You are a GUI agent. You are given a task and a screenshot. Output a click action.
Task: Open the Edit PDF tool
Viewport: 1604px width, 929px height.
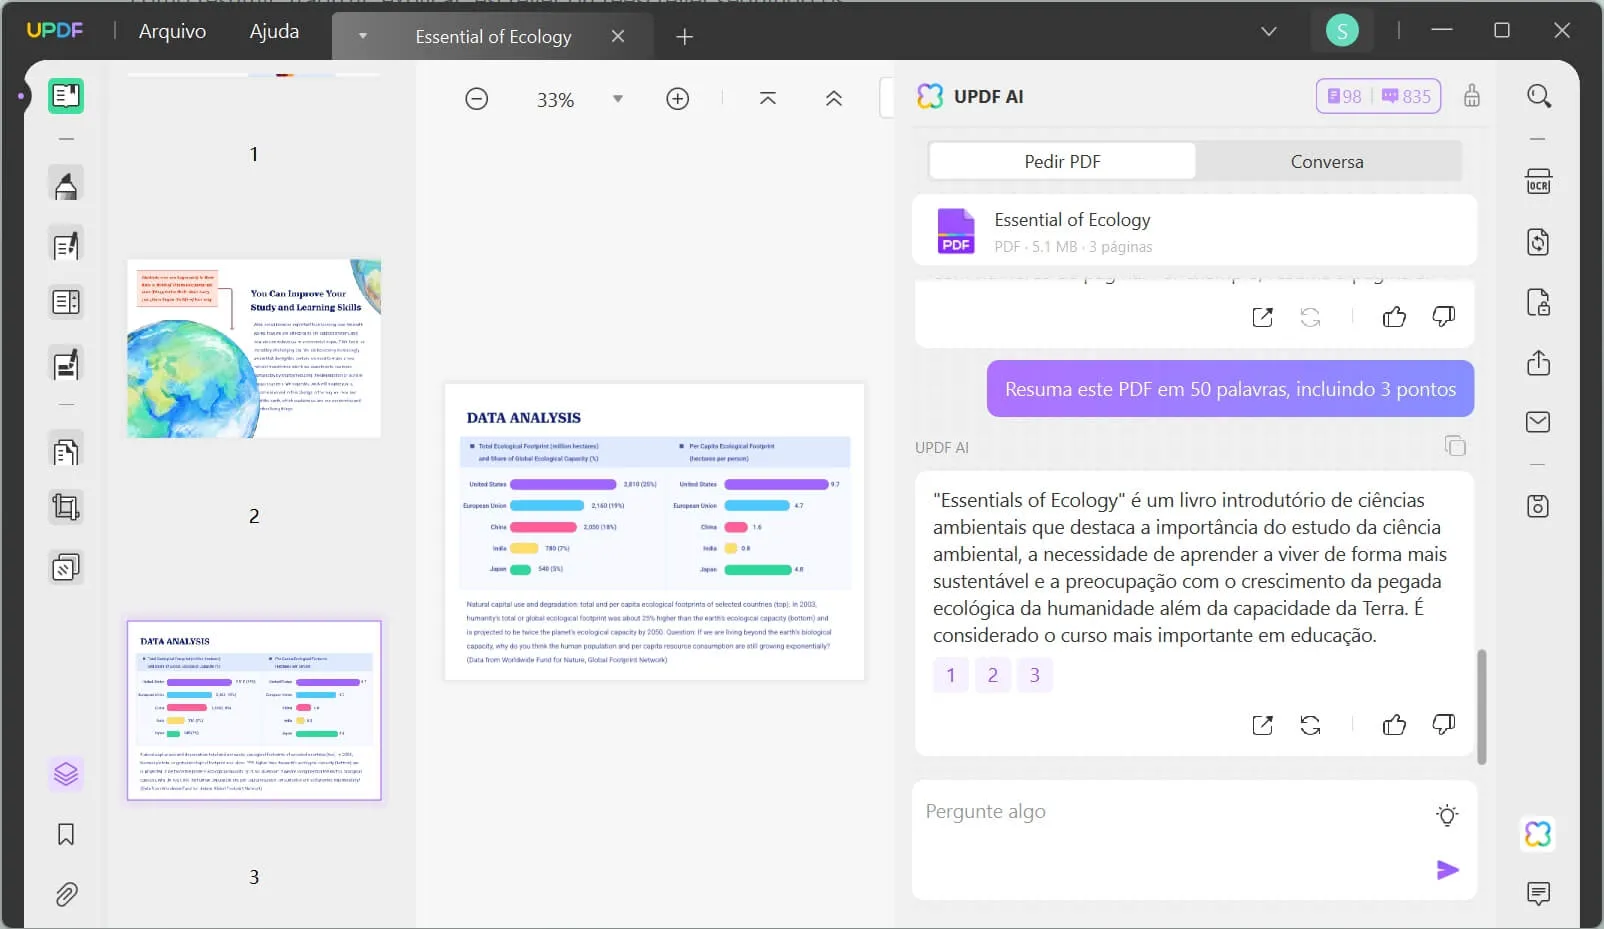[x=66, y=245]
